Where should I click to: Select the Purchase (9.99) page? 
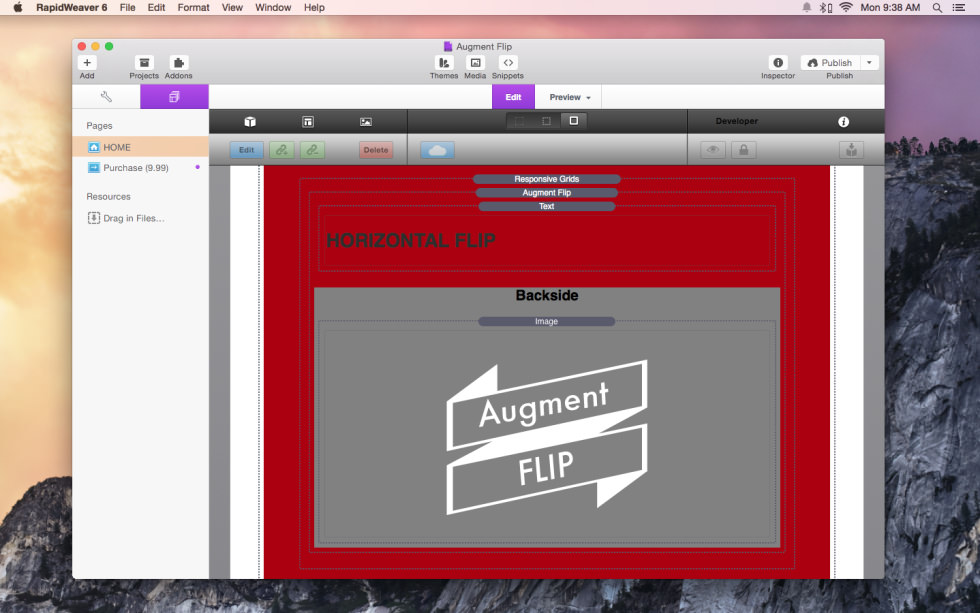[x=141, y=167]
